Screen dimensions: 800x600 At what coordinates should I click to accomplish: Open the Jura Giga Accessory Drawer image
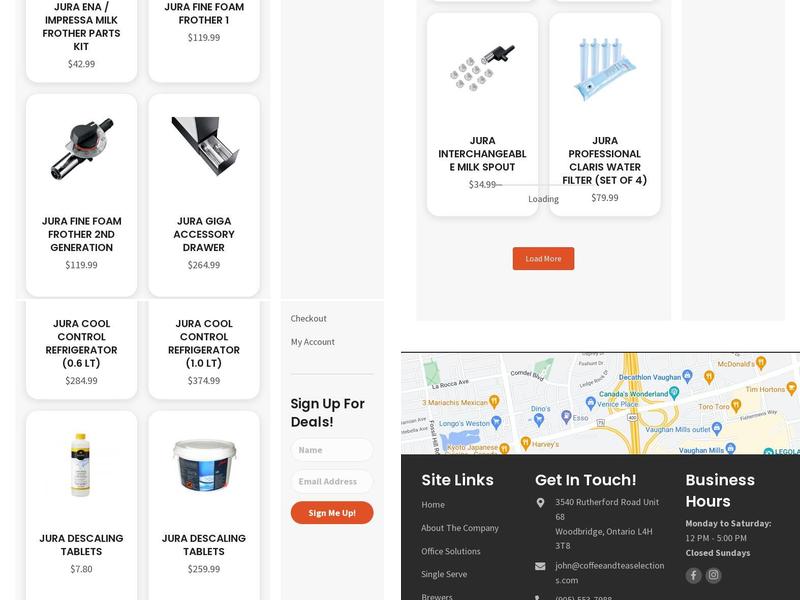[x=204, y=148]
